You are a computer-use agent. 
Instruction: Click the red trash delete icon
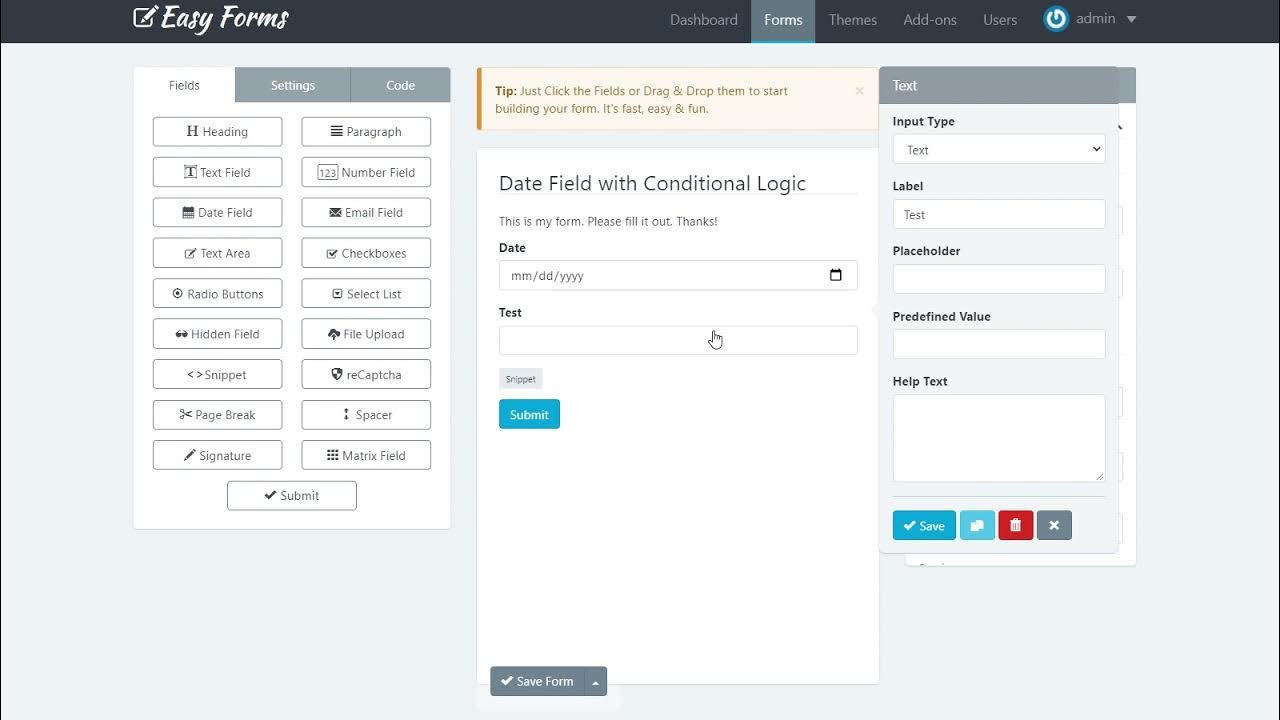click(1015, 526)
